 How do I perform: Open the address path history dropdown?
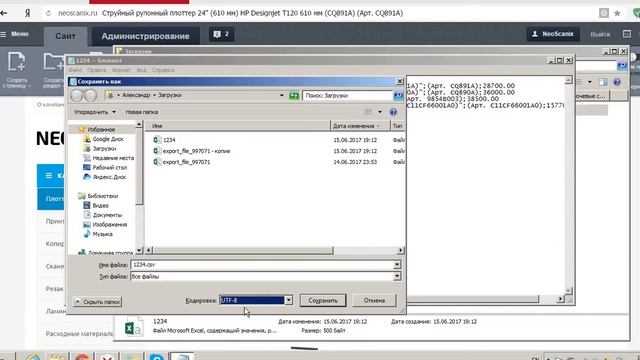282,96
